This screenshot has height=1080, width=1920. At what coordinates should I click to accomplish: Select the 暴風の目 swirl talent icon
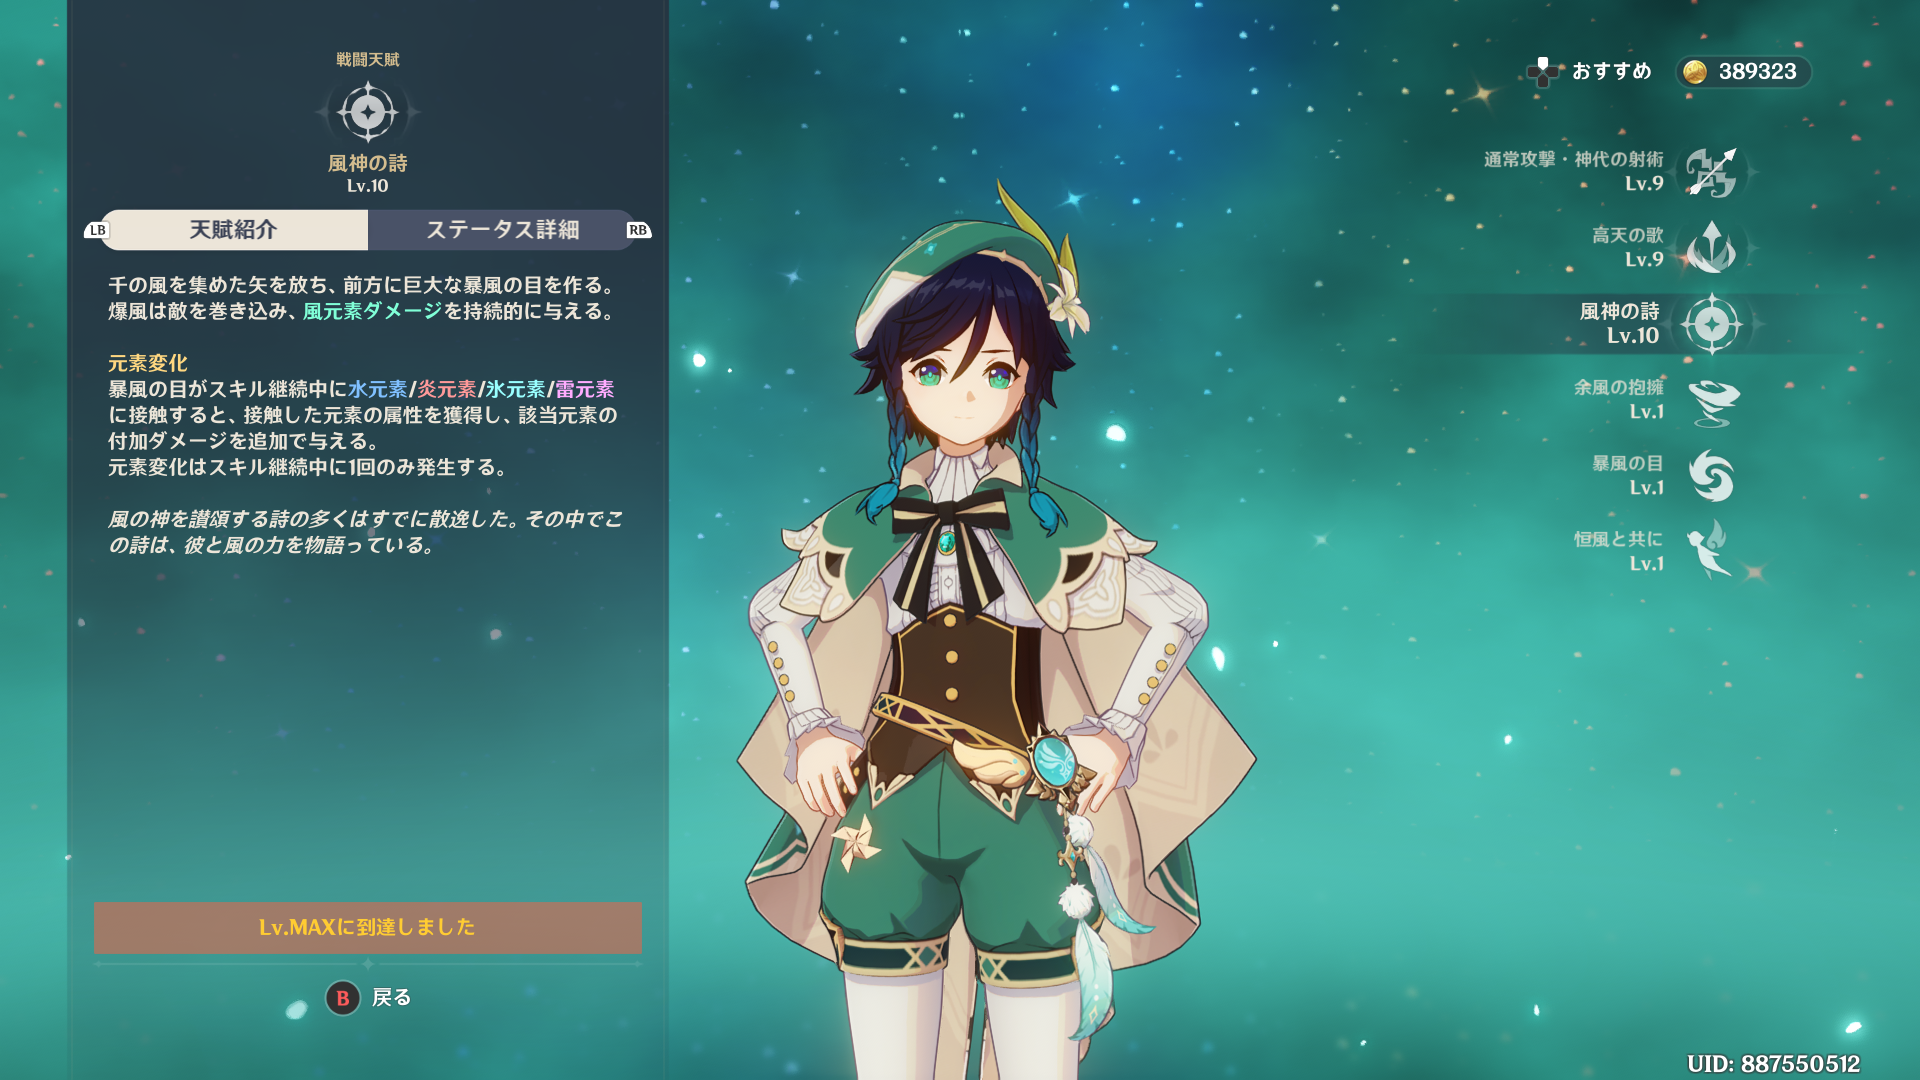click(1711, 476)
